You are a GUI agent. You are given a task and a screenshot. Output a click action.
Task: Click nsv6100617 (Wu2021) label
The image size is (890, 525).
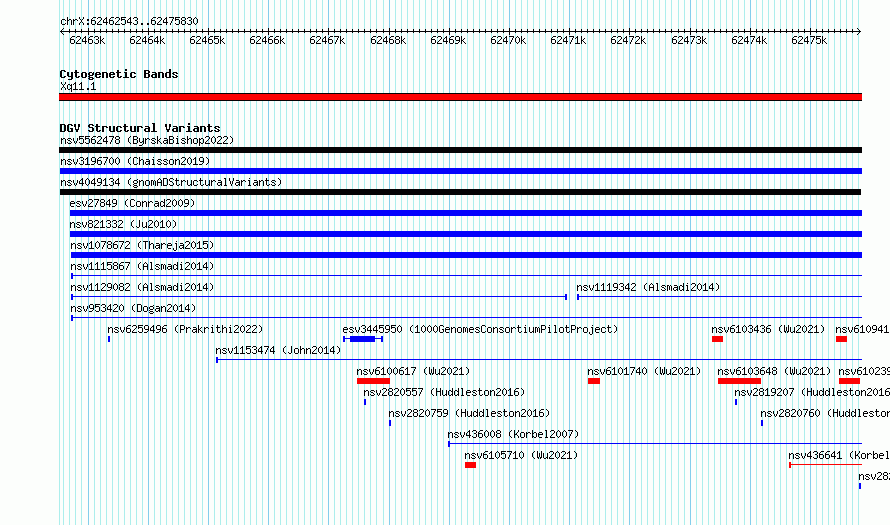point(413,371)
